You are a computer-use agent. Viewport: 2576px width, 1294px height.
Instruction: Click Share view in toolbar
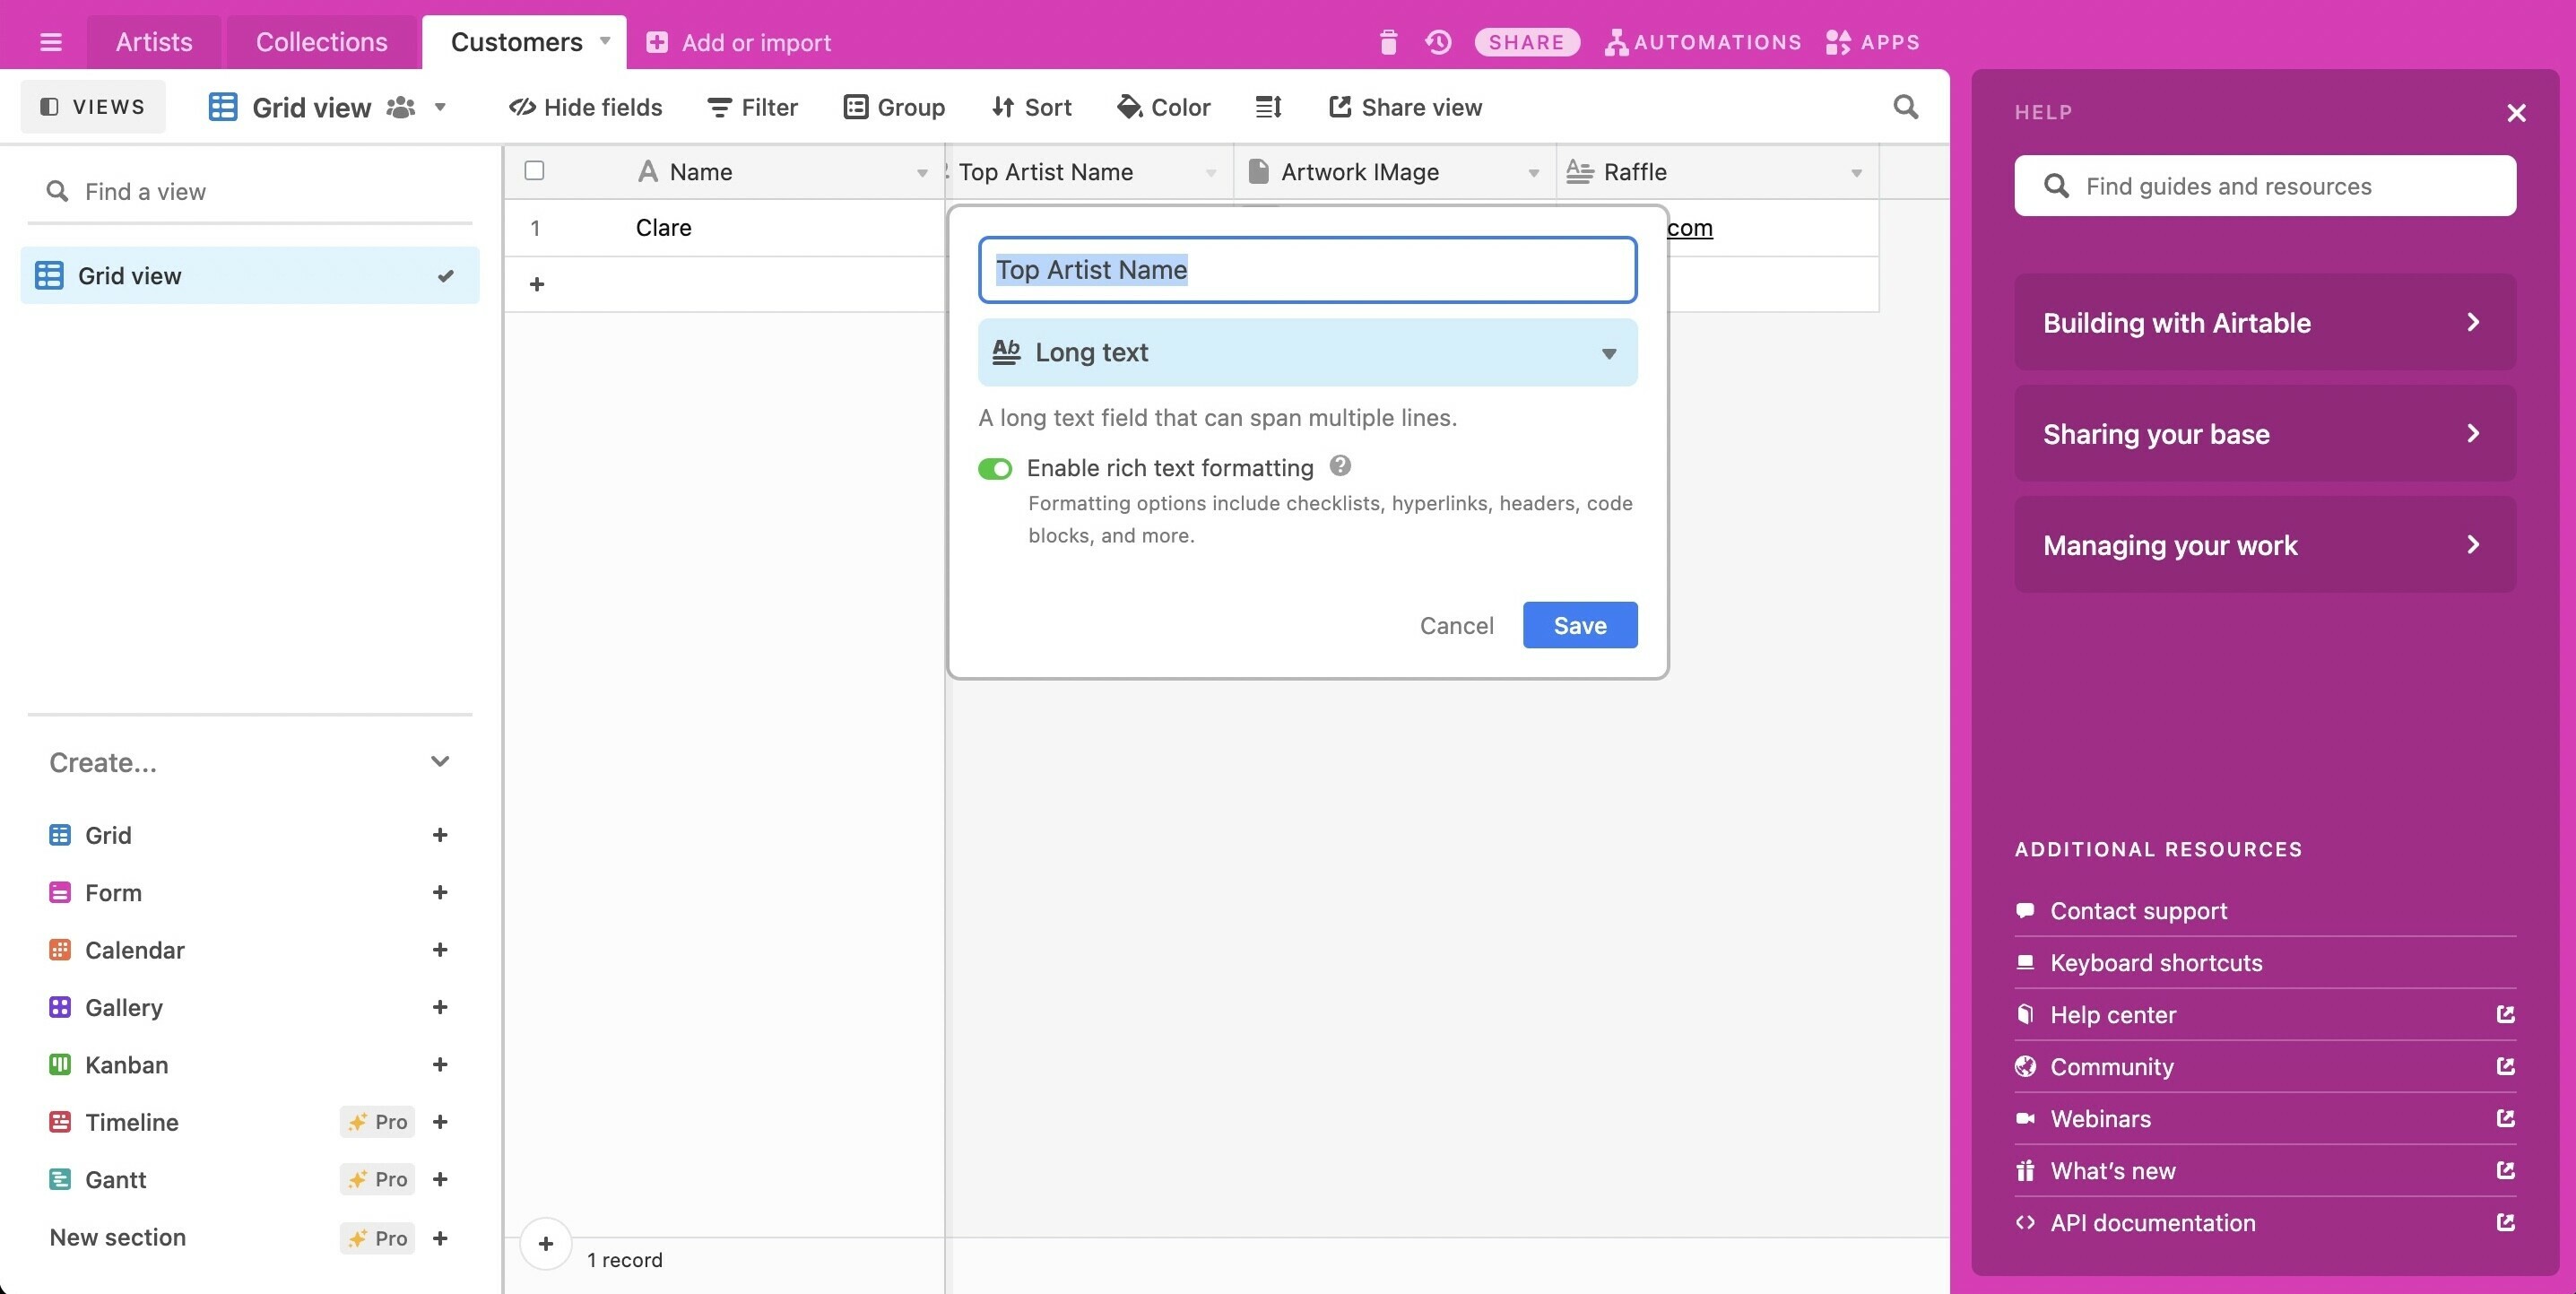(1406, 107)
